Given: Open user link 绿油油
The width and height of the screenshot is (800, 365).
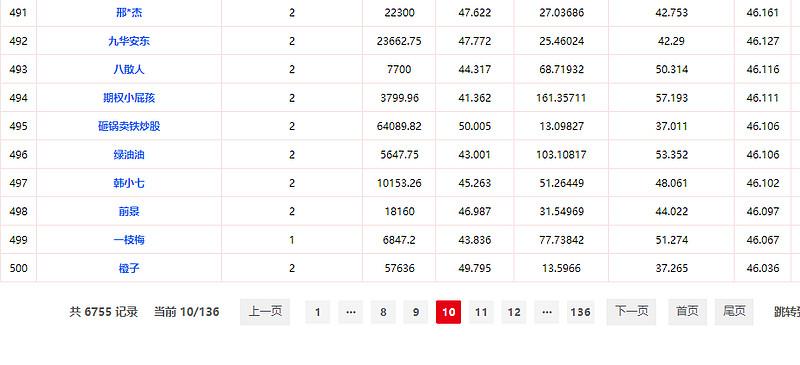Looking at the screenshot, I should (129, 155).
